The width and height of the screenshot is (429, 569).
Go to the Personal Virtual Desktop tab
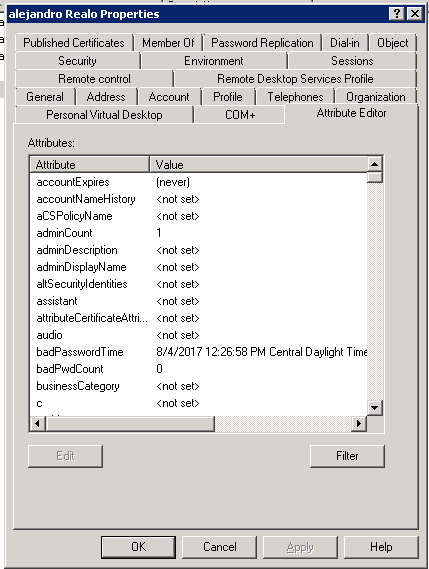[x=104, y=115]
